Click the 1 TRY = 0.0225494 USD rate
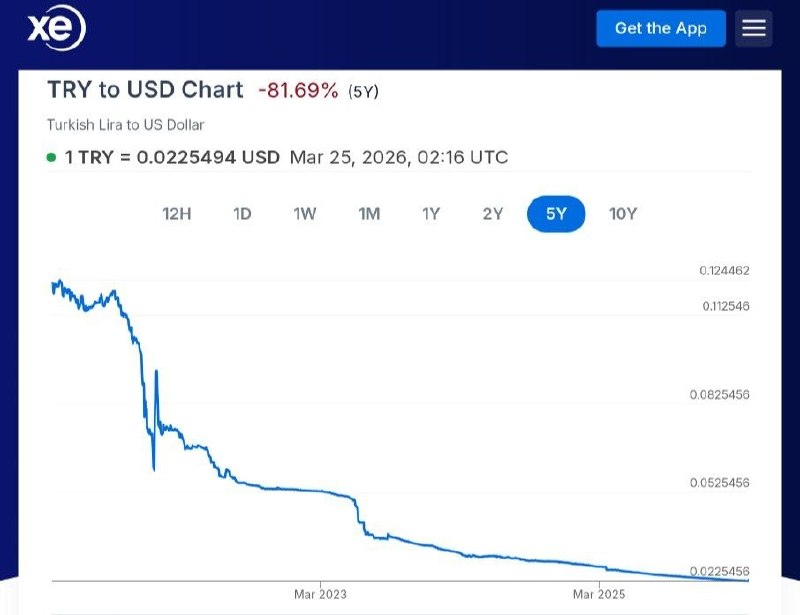This screenshot has height=615, width=800. (x=172, y=157)
